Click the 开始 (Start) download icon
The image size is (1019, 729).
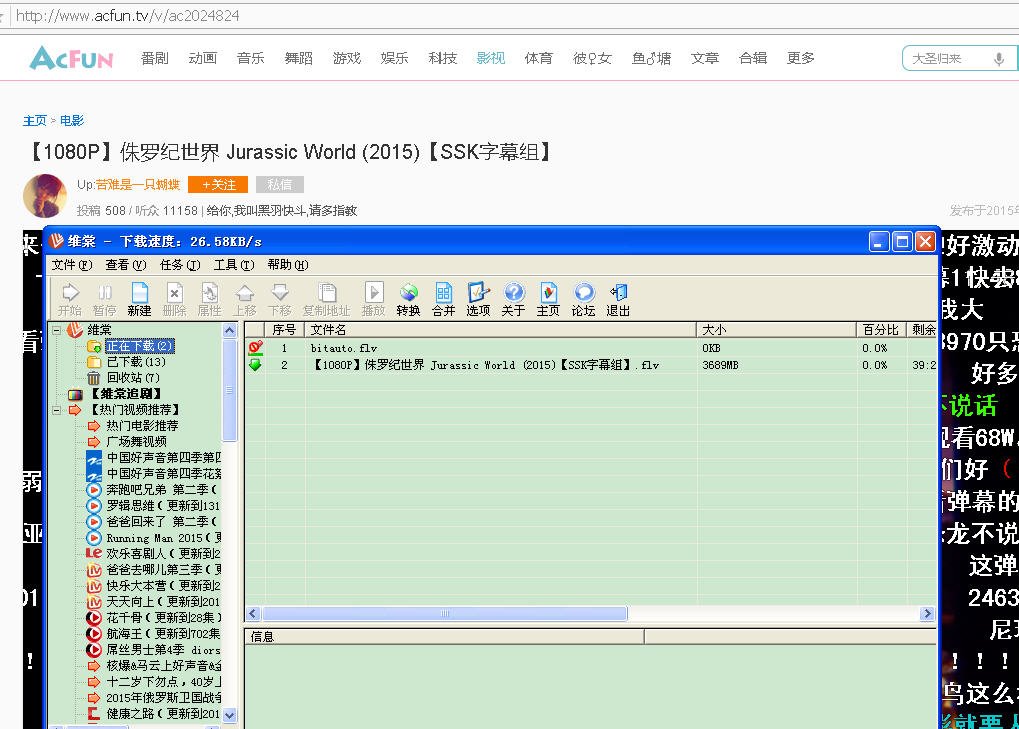[70, 295]
